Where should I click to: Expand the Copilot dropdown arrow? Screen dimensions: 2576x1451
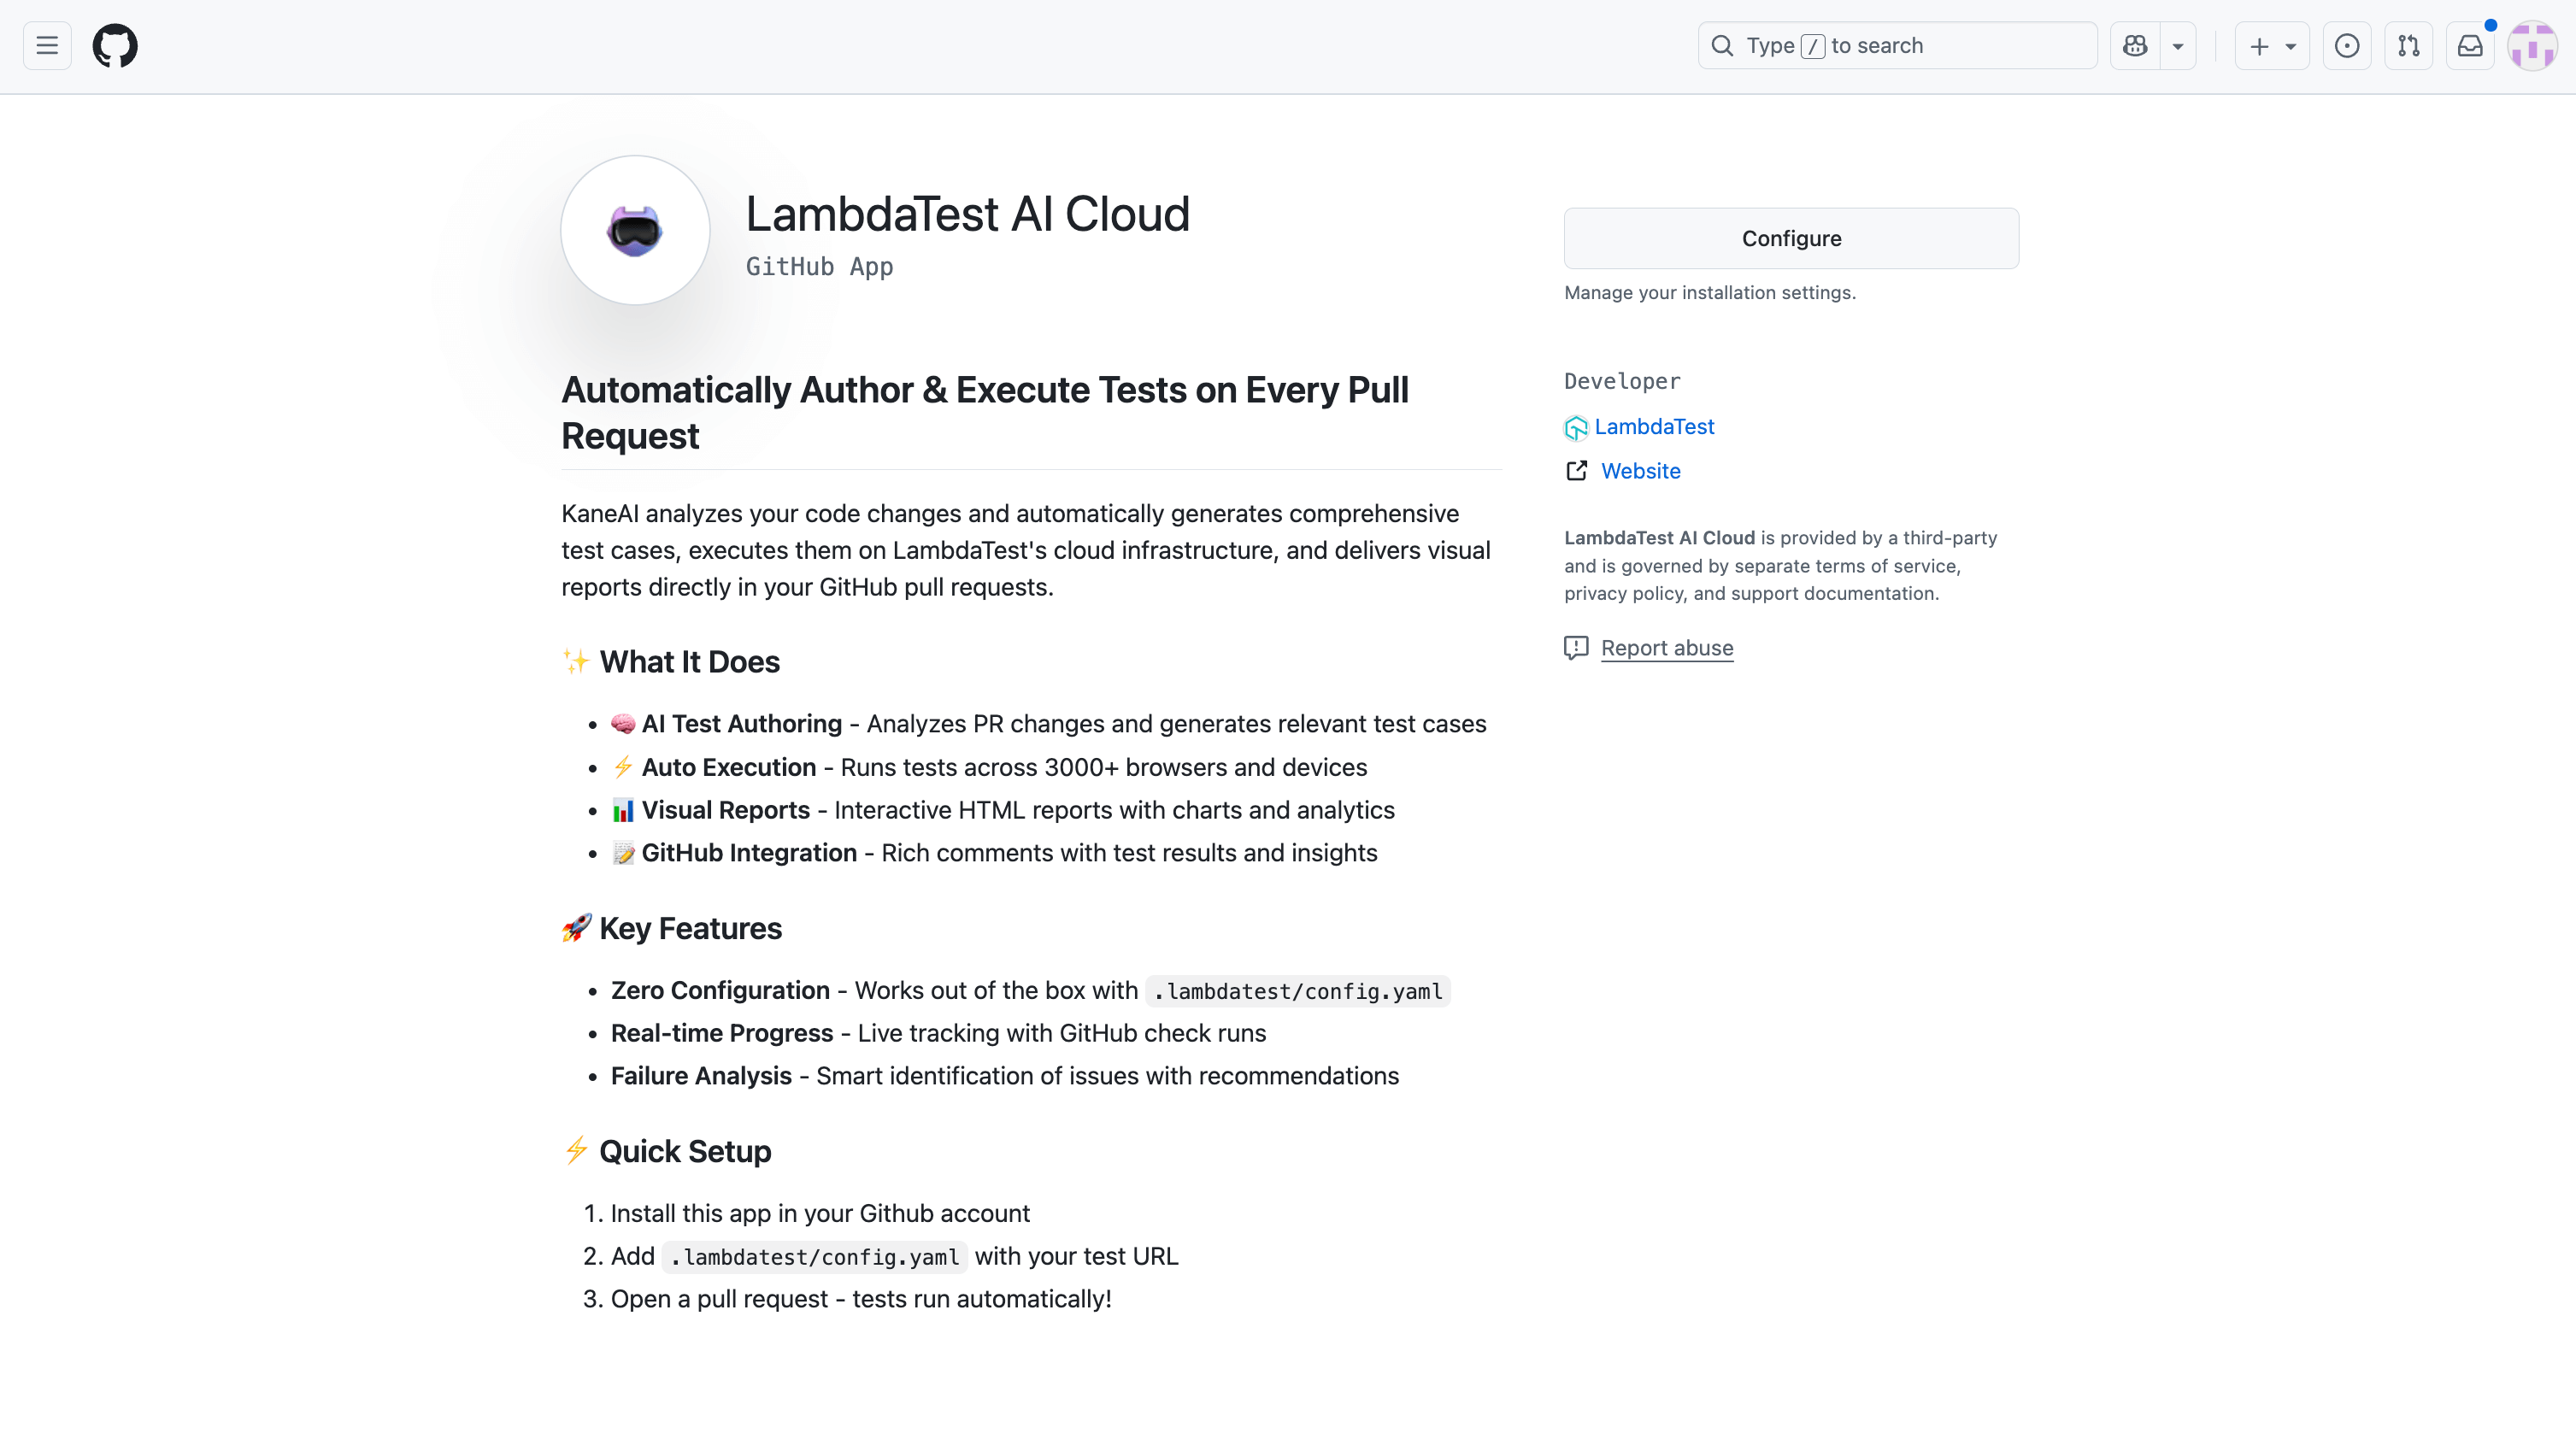(x=2177, y=46)
